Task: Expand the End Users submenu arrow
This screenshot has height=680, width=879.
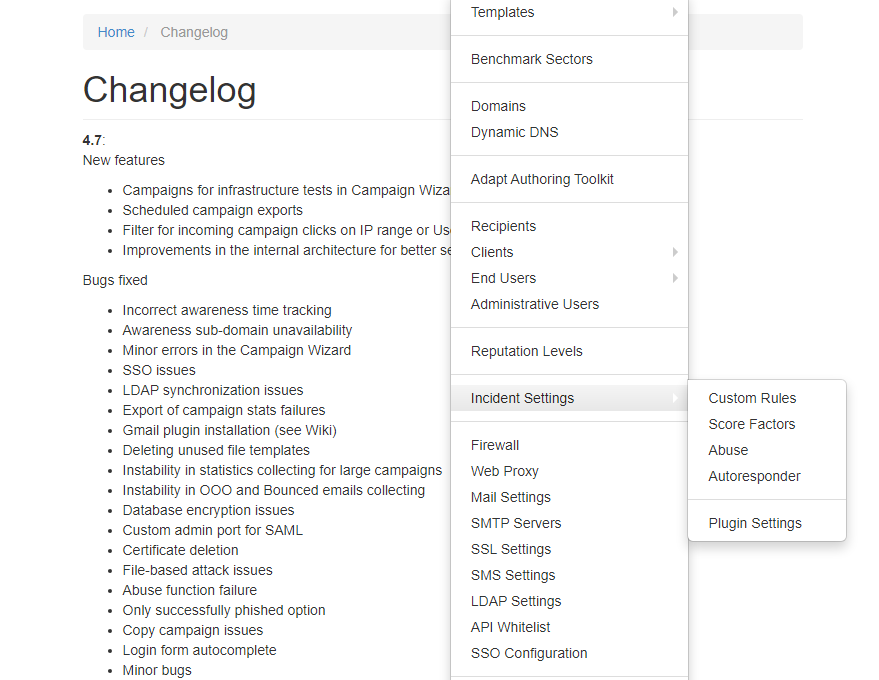Action: click(x=675, y=278)
